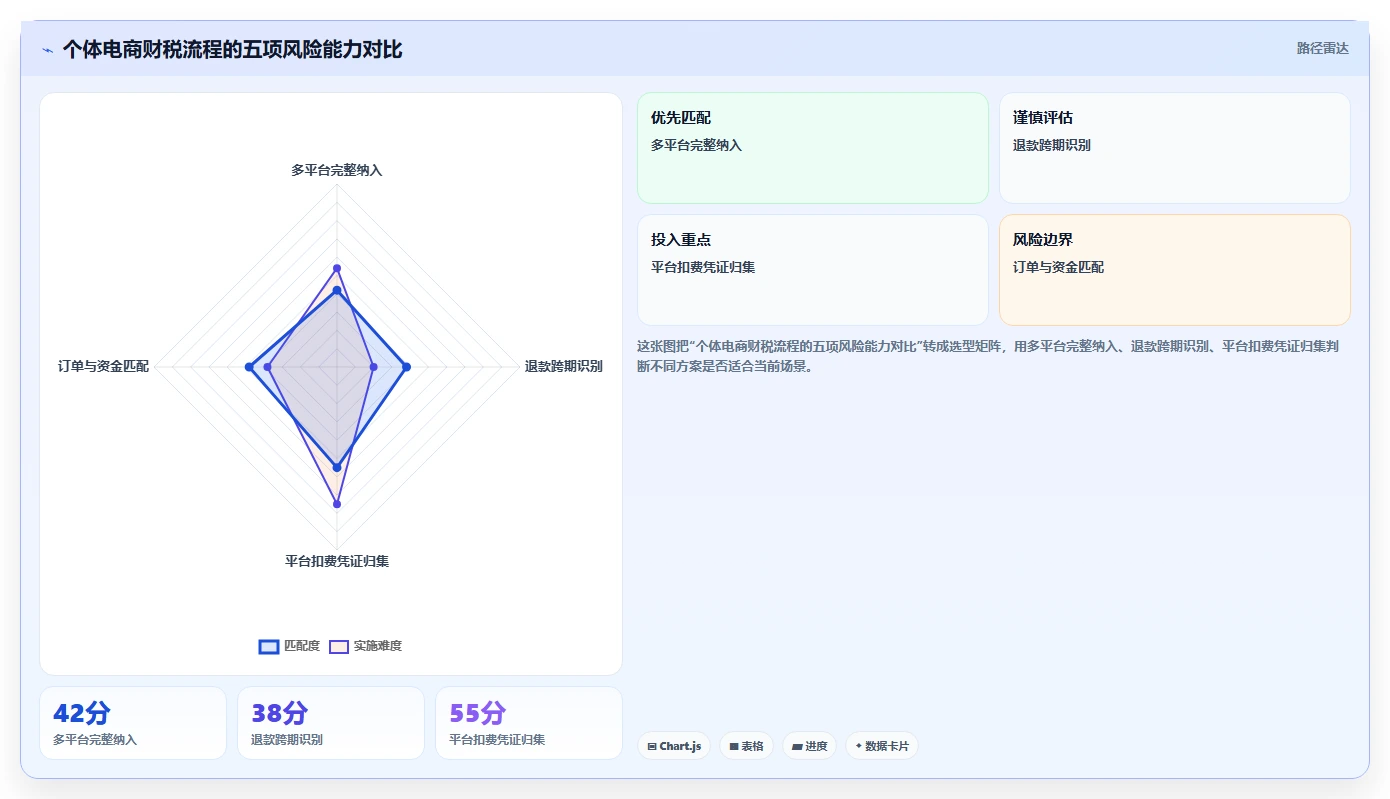Click the 路径雷达 label in header
The width and height of the screenshot is (1390, 799).
1323,48
